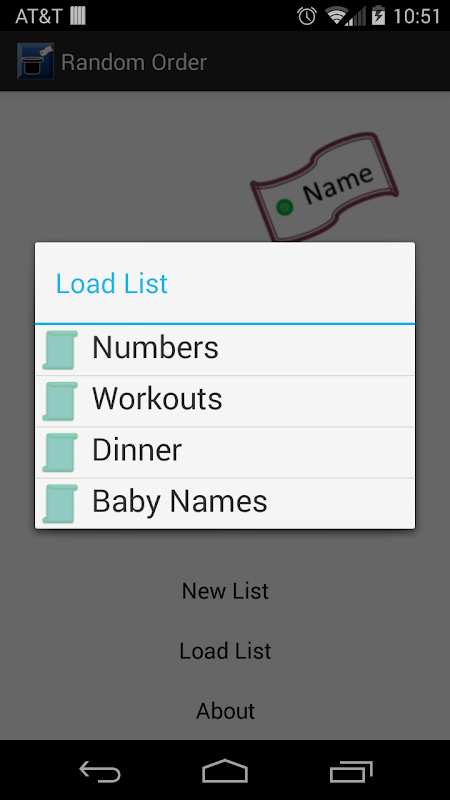Tap the scroll icon beside Numbers
The width and height of the screenshot is (450, 800).
[x=60, y=350]
